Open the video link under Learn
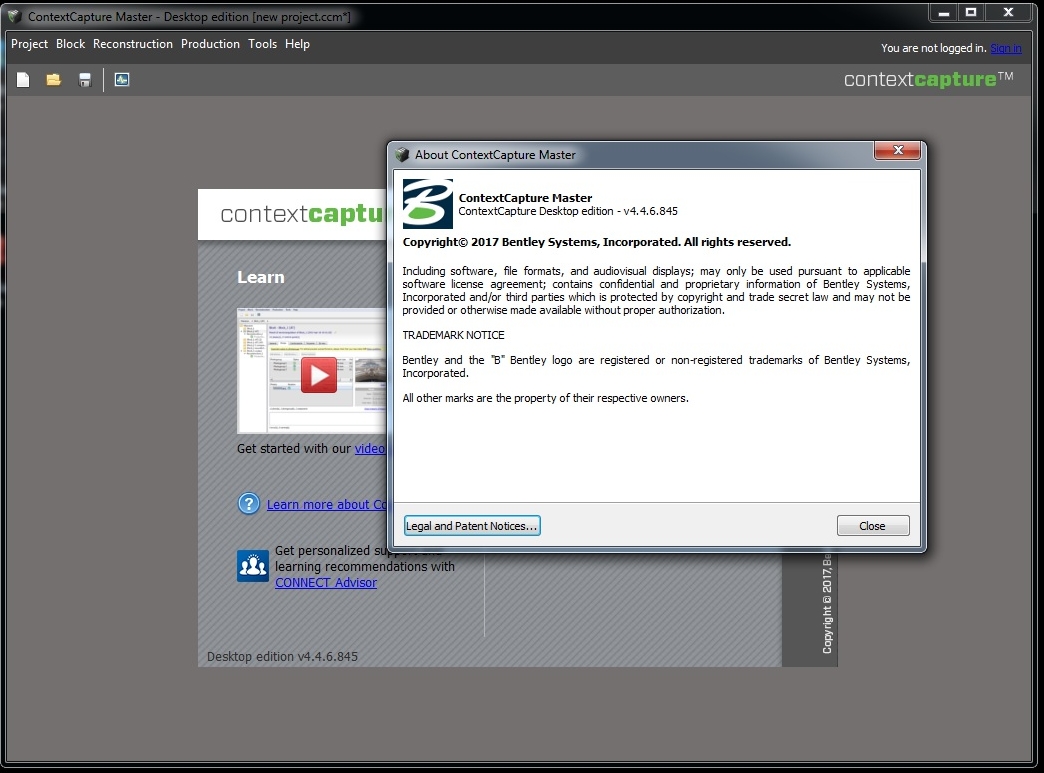This screenshot has width=1044, height=773. click(x=370, y=448)
